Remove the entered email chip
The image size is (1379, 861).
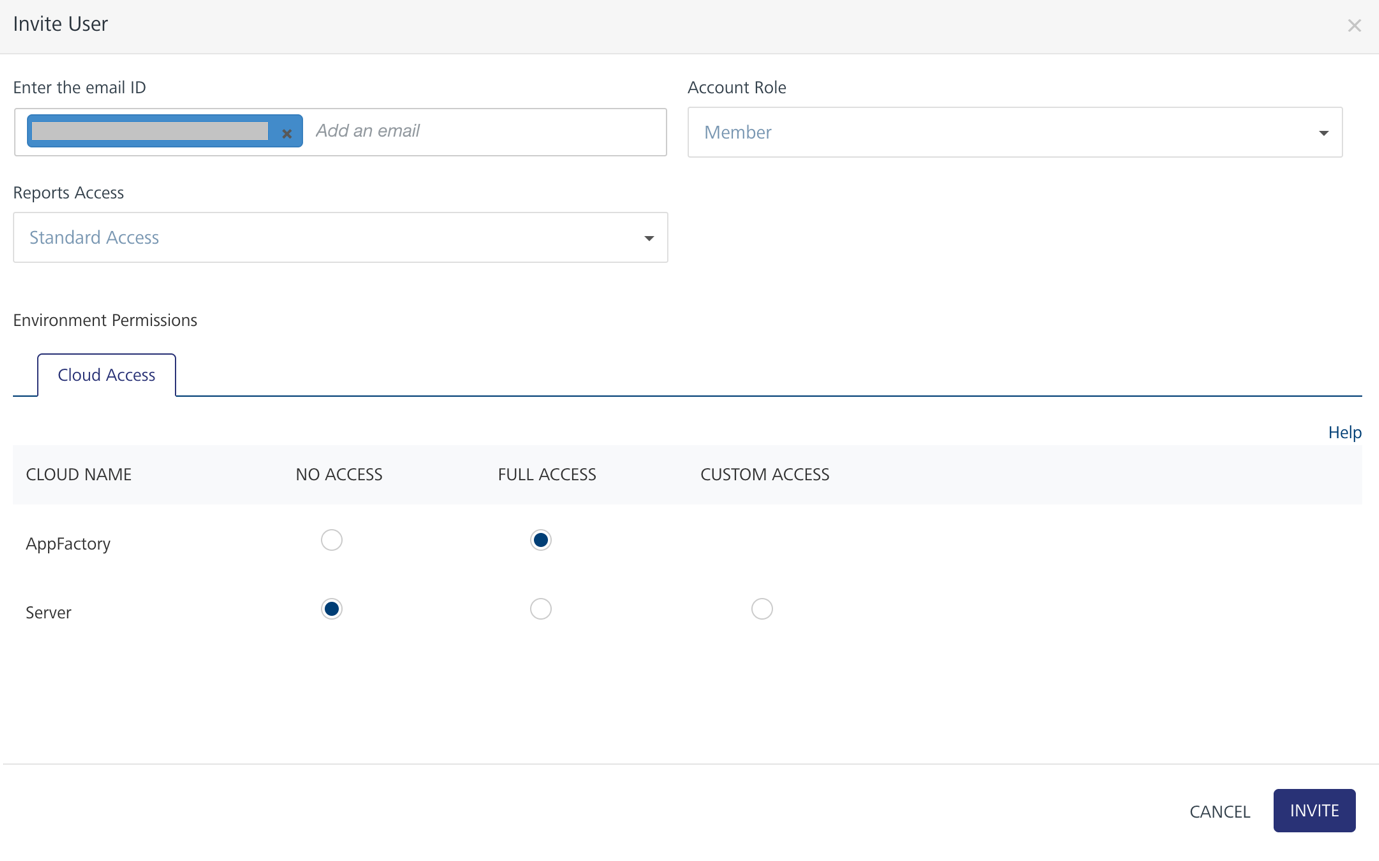click(287, 133)
